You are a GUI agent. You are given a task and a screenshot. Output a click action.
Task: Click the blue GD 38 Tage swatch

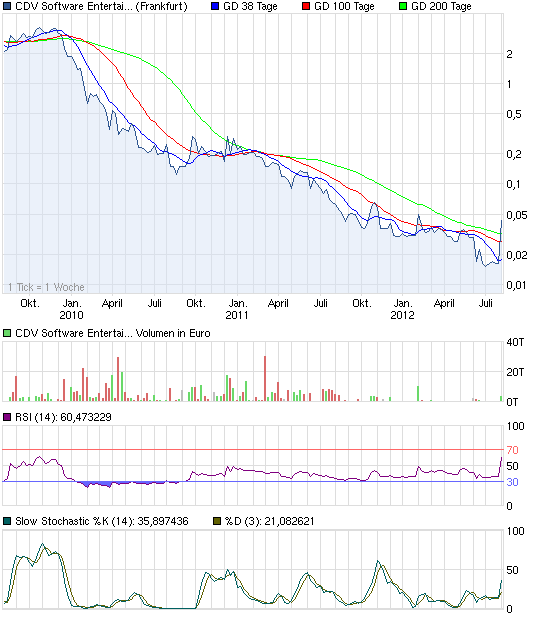(215, 6)
